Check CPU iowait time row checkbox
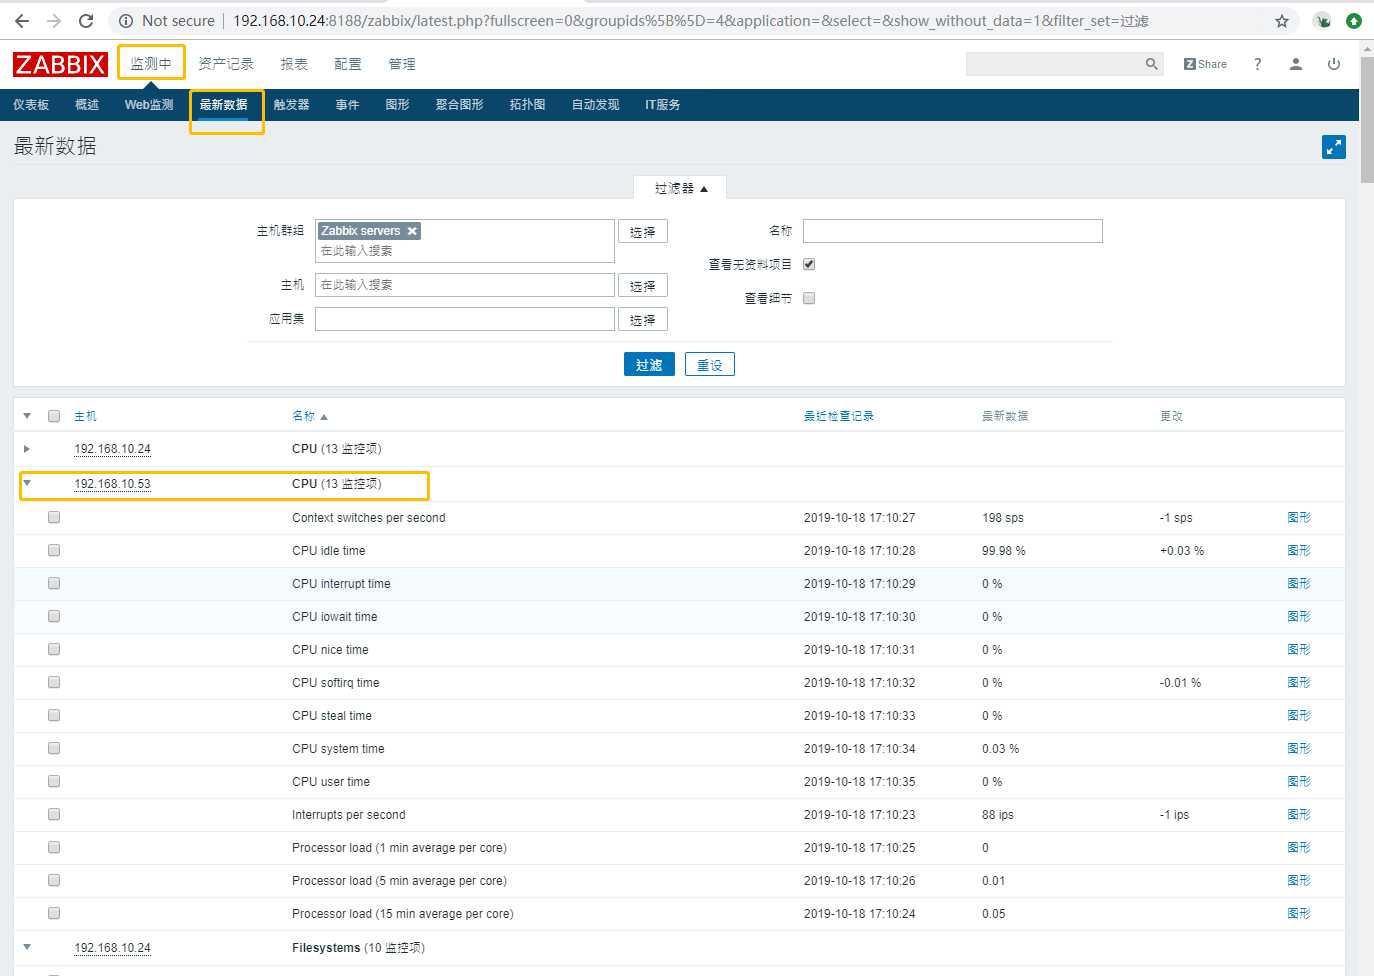1374x976 pixels. click(x=54, y=616)
